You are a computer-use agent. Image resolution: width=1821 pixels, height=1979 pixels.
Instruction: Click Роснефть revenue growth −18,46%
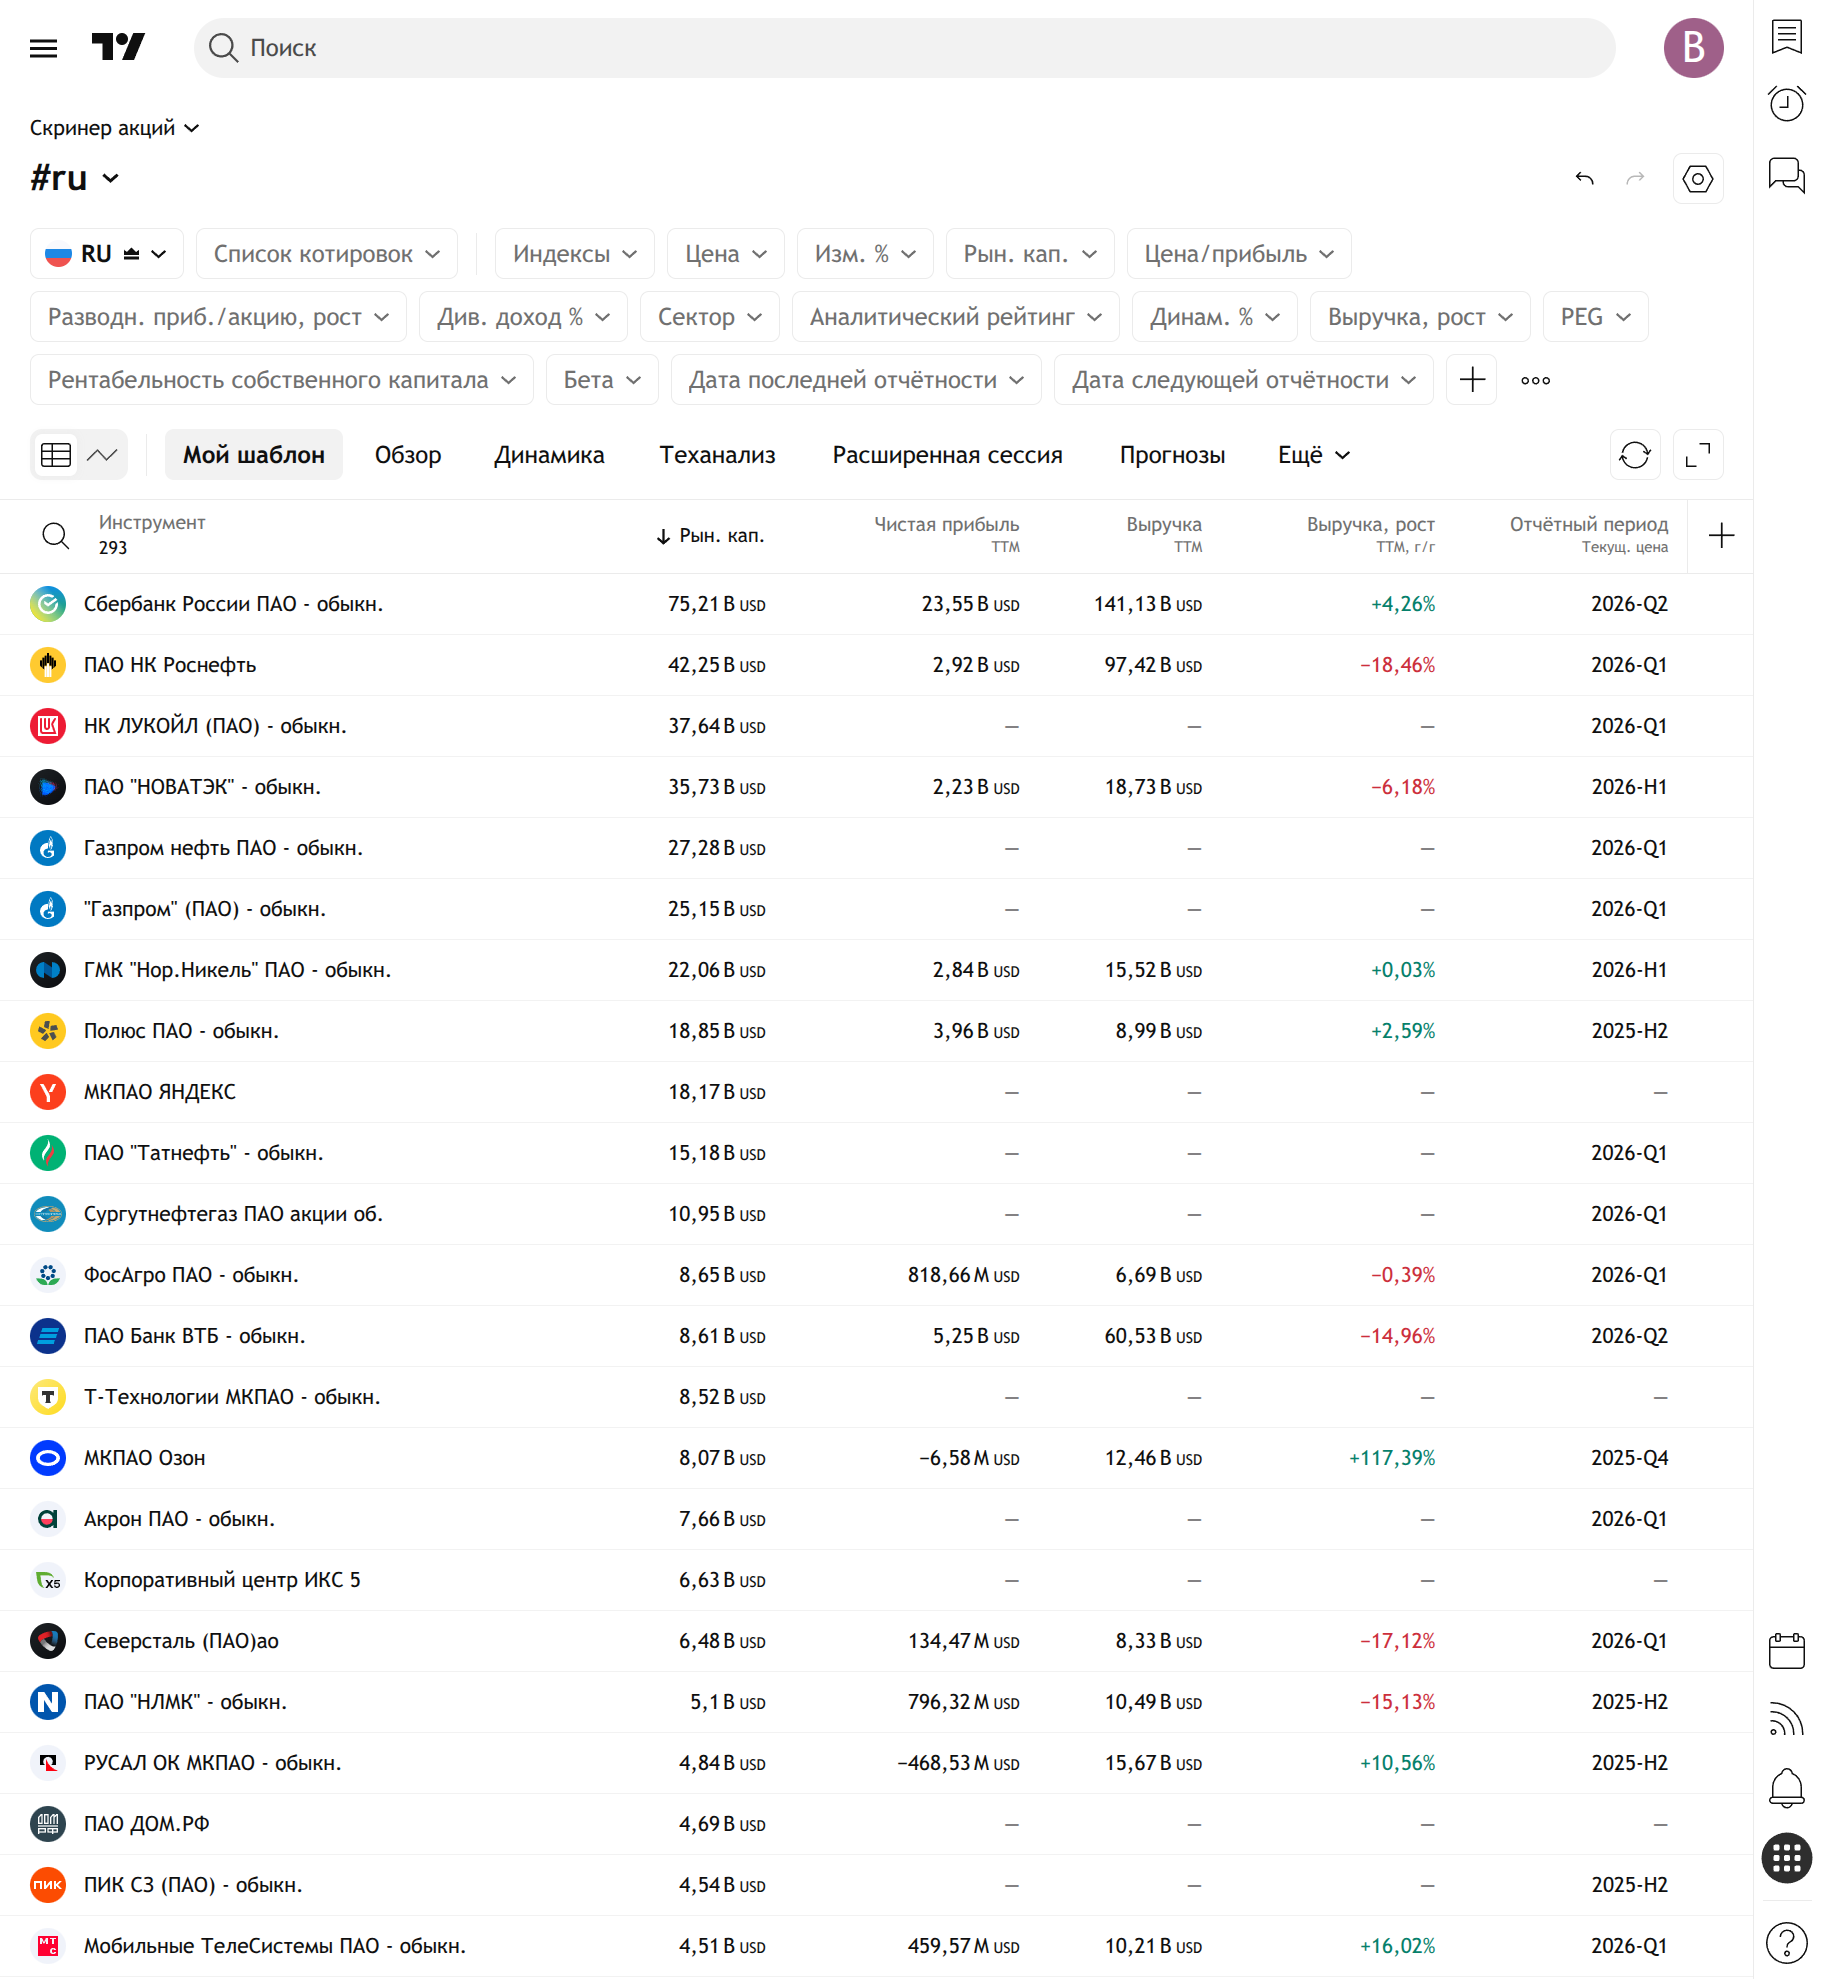pos(1397,665)
